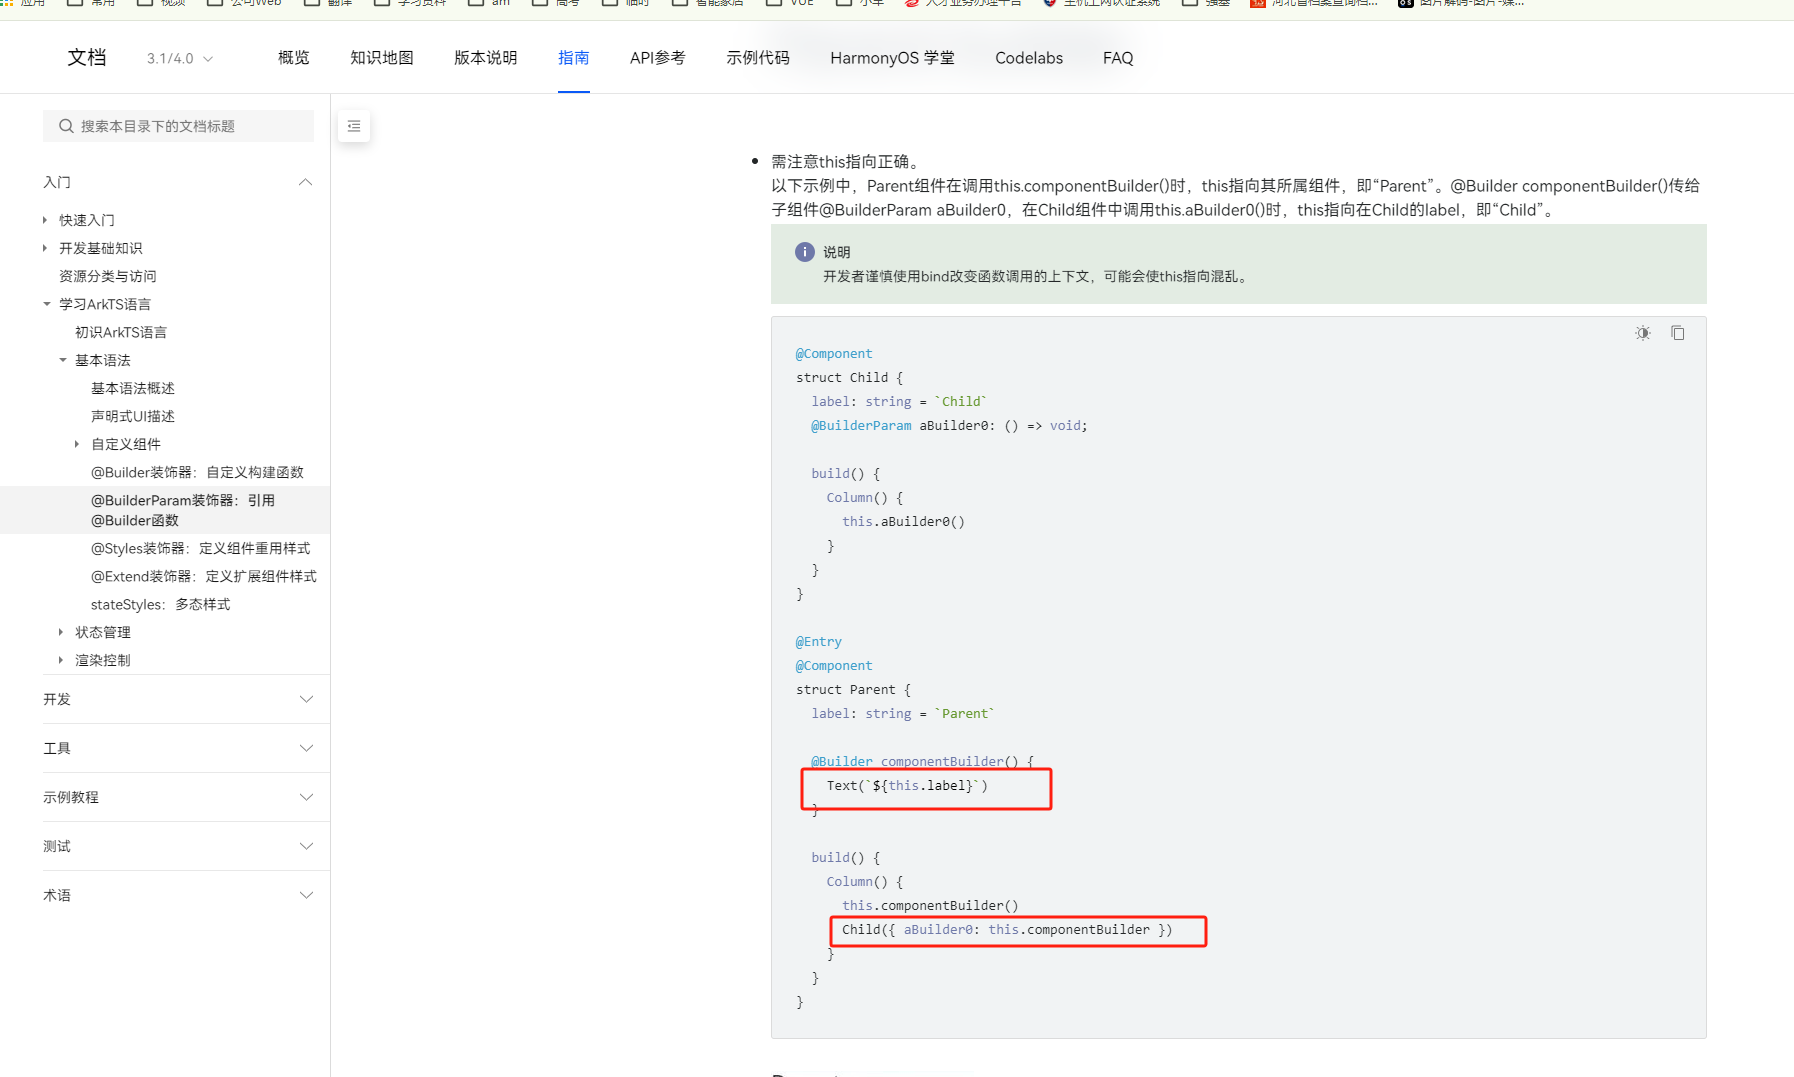Open 基本语法概述 page
The height and width of the screenshot is (1077, 1794).
pyautogui.click(x=133, y=388)
